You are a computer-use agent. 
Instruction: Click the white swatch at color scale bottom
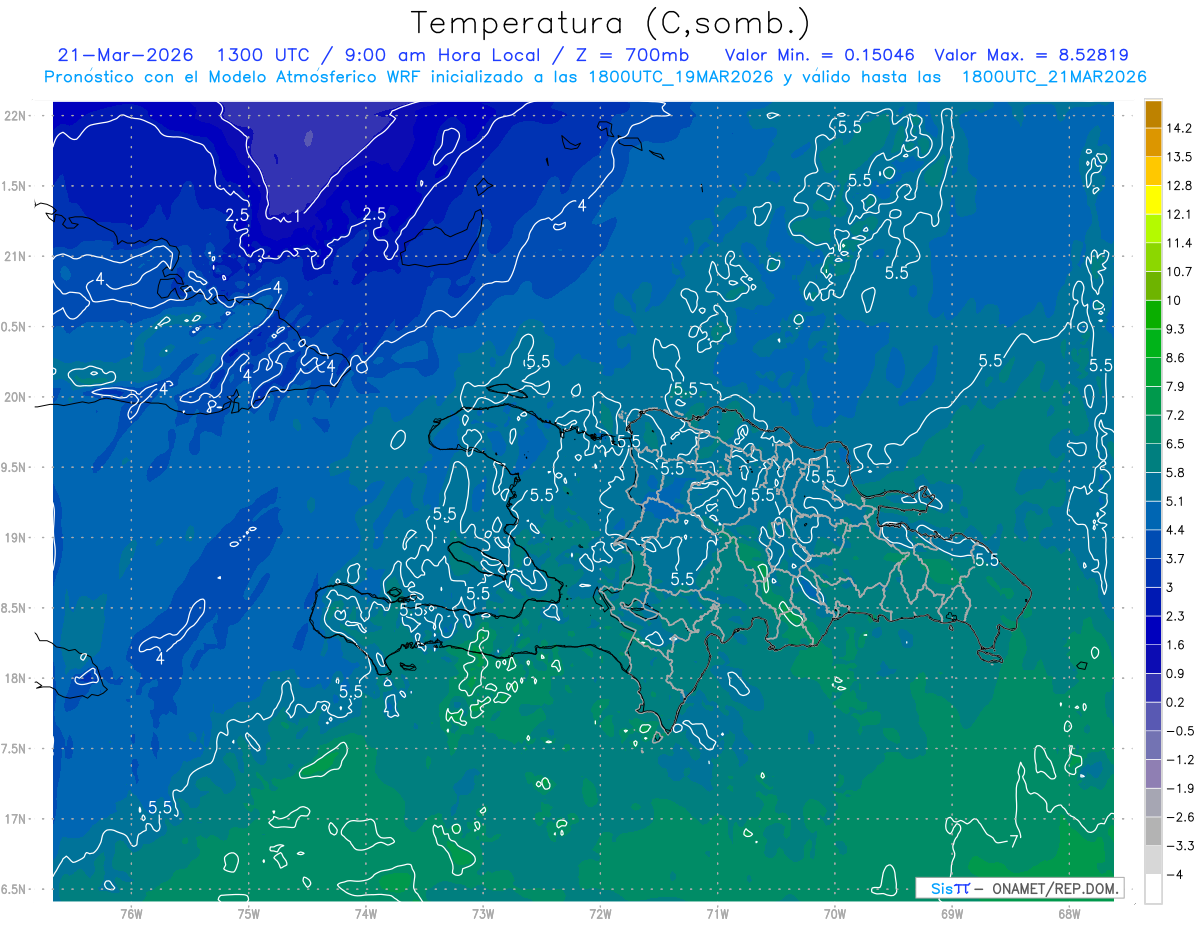1153,889
